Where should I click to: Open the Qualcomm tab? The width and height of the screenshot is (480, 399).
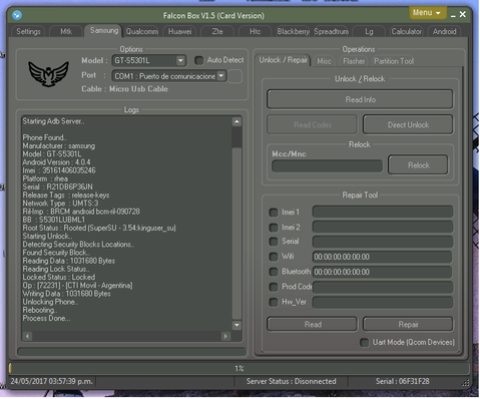[142, 32]
